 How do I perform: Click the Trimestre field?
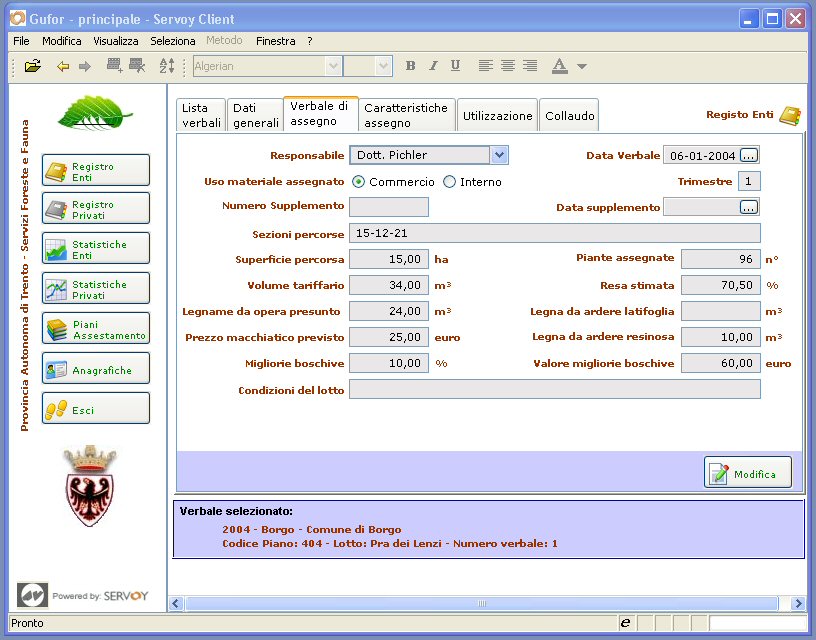(x=749, y=181)
